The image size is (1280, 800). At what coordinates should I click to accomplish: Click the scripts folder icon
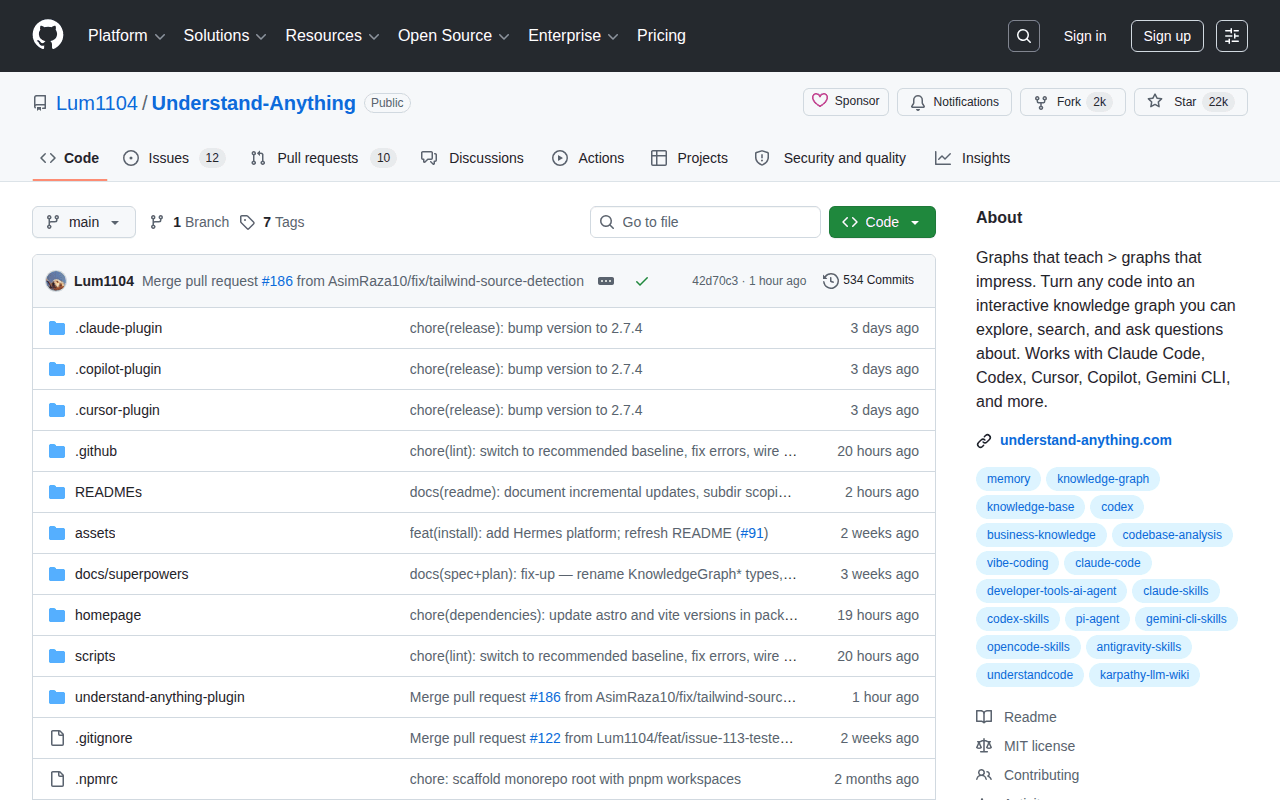(57, 656)
